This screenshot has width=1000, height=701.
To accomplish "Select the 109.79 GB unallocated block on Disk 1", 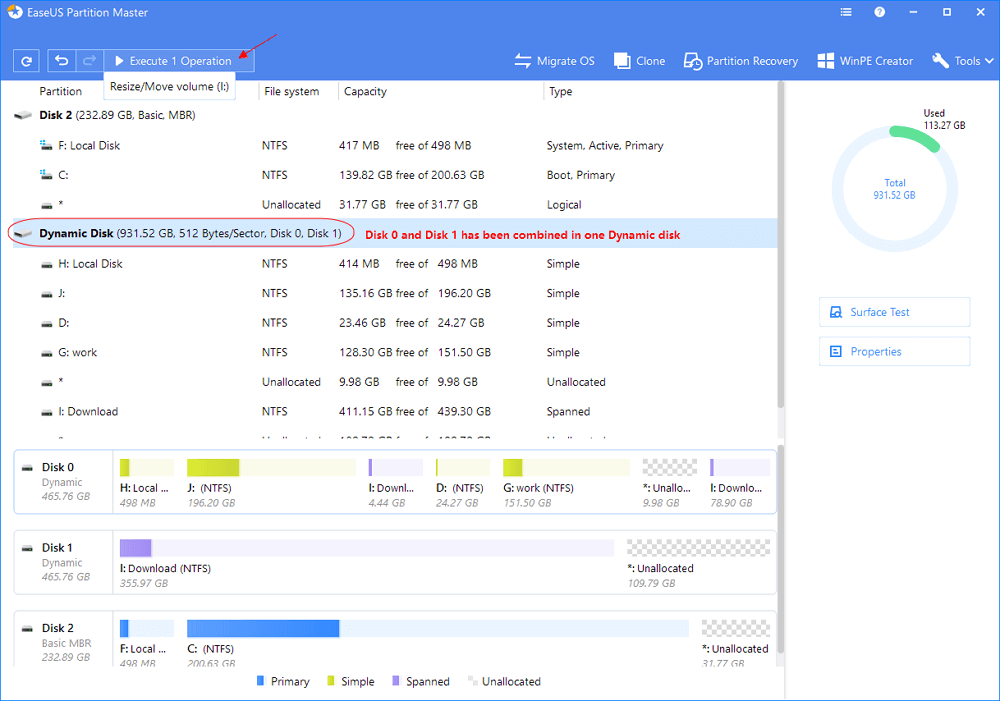I will click(x=698, y=563).
